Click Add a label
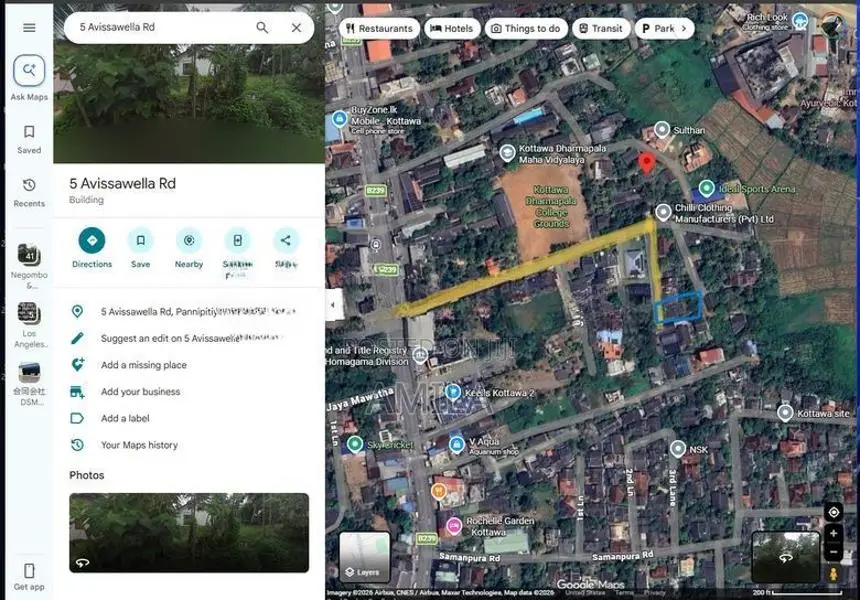860x600 pixels. (x=189, y=418)
